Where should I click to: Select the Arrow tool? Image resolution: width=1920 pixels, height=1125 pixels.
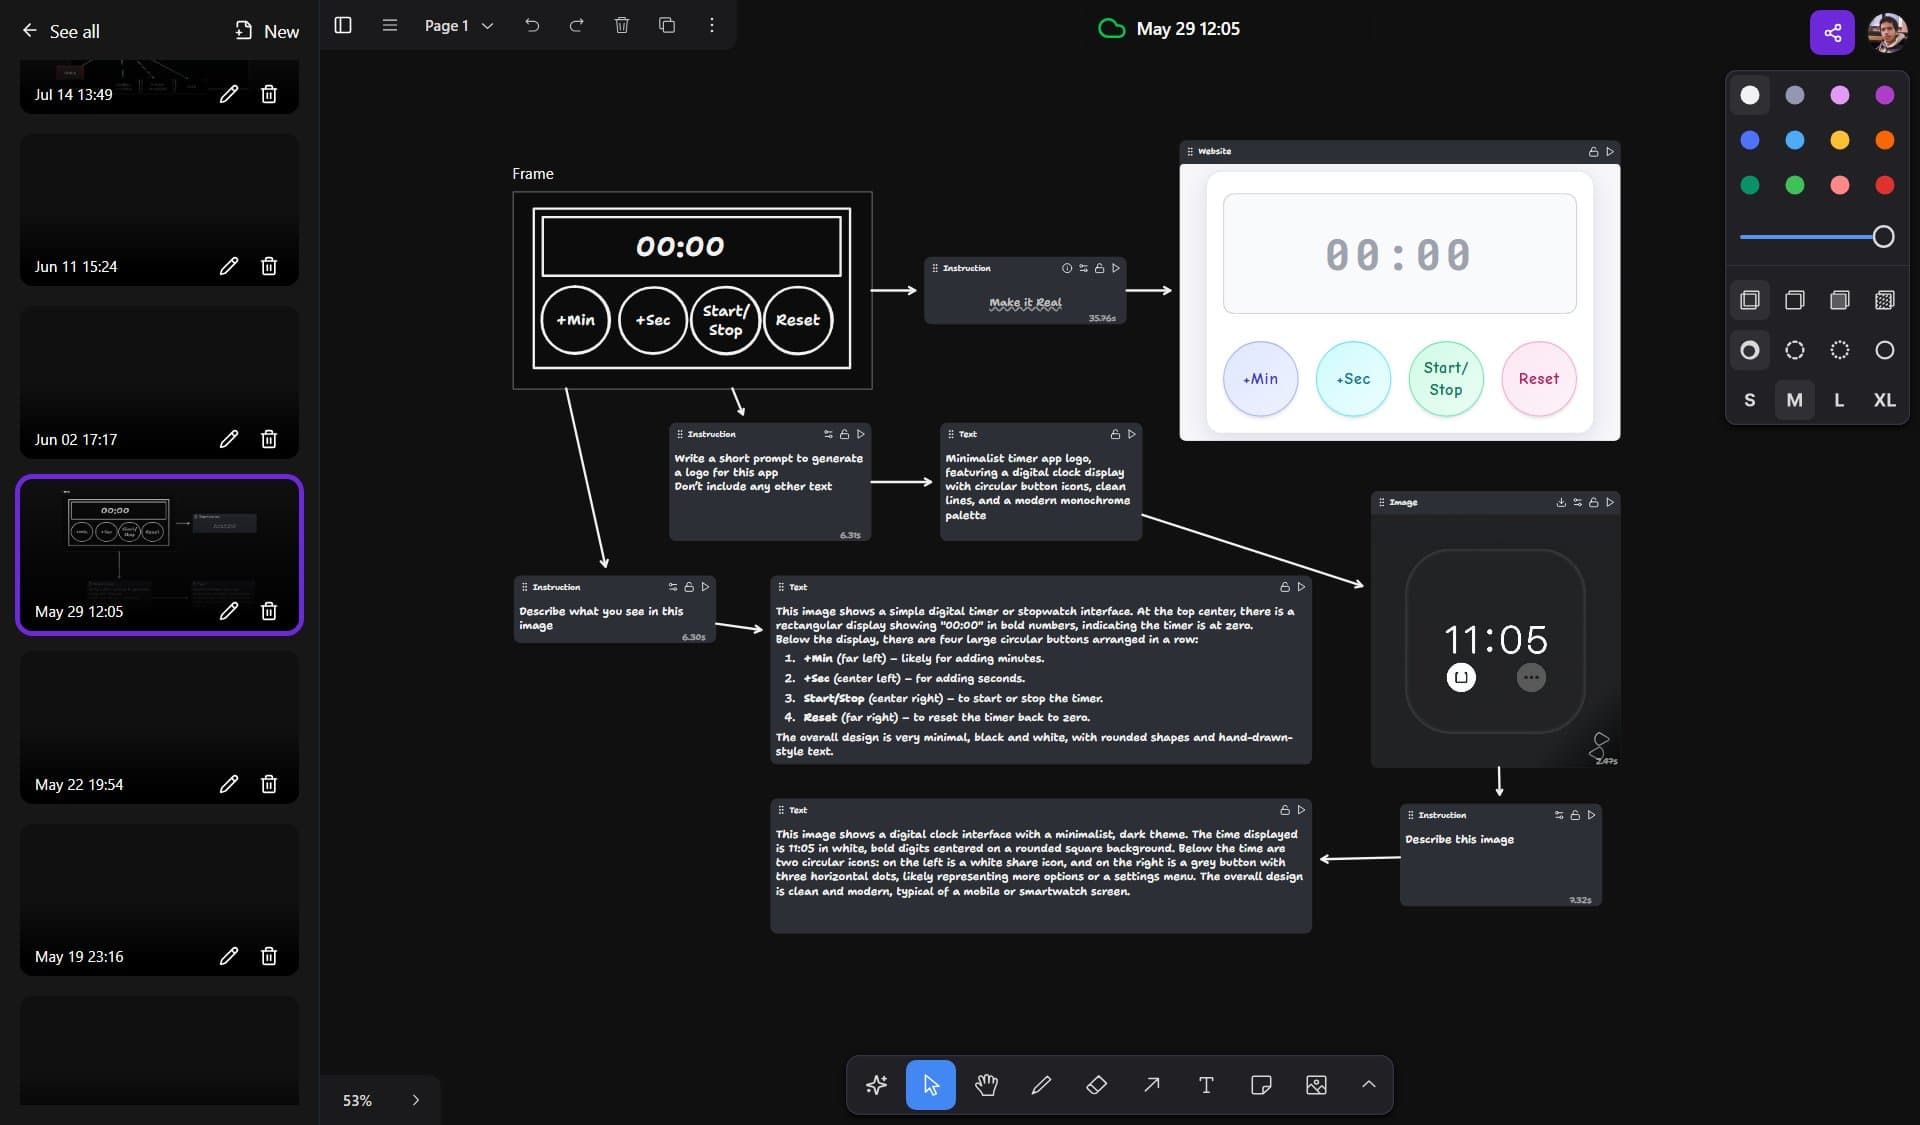click(1151, 1085)
